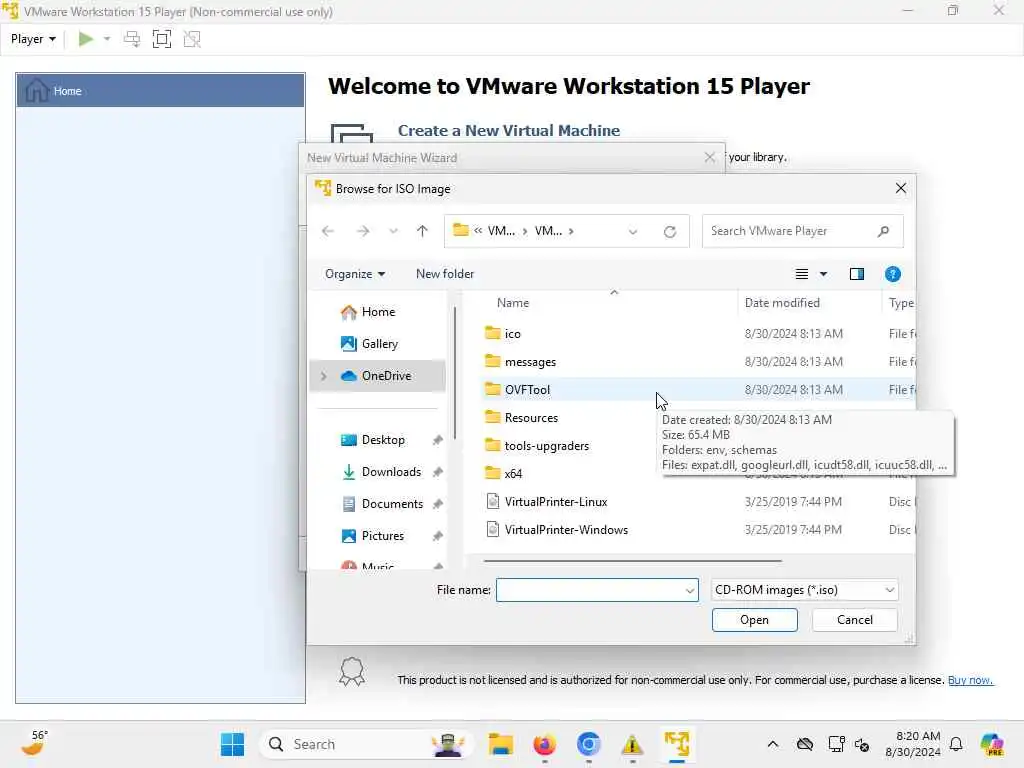The image size is (1024, 768).
Task: Select the Resources folder
Action: [x=532, y=418]
